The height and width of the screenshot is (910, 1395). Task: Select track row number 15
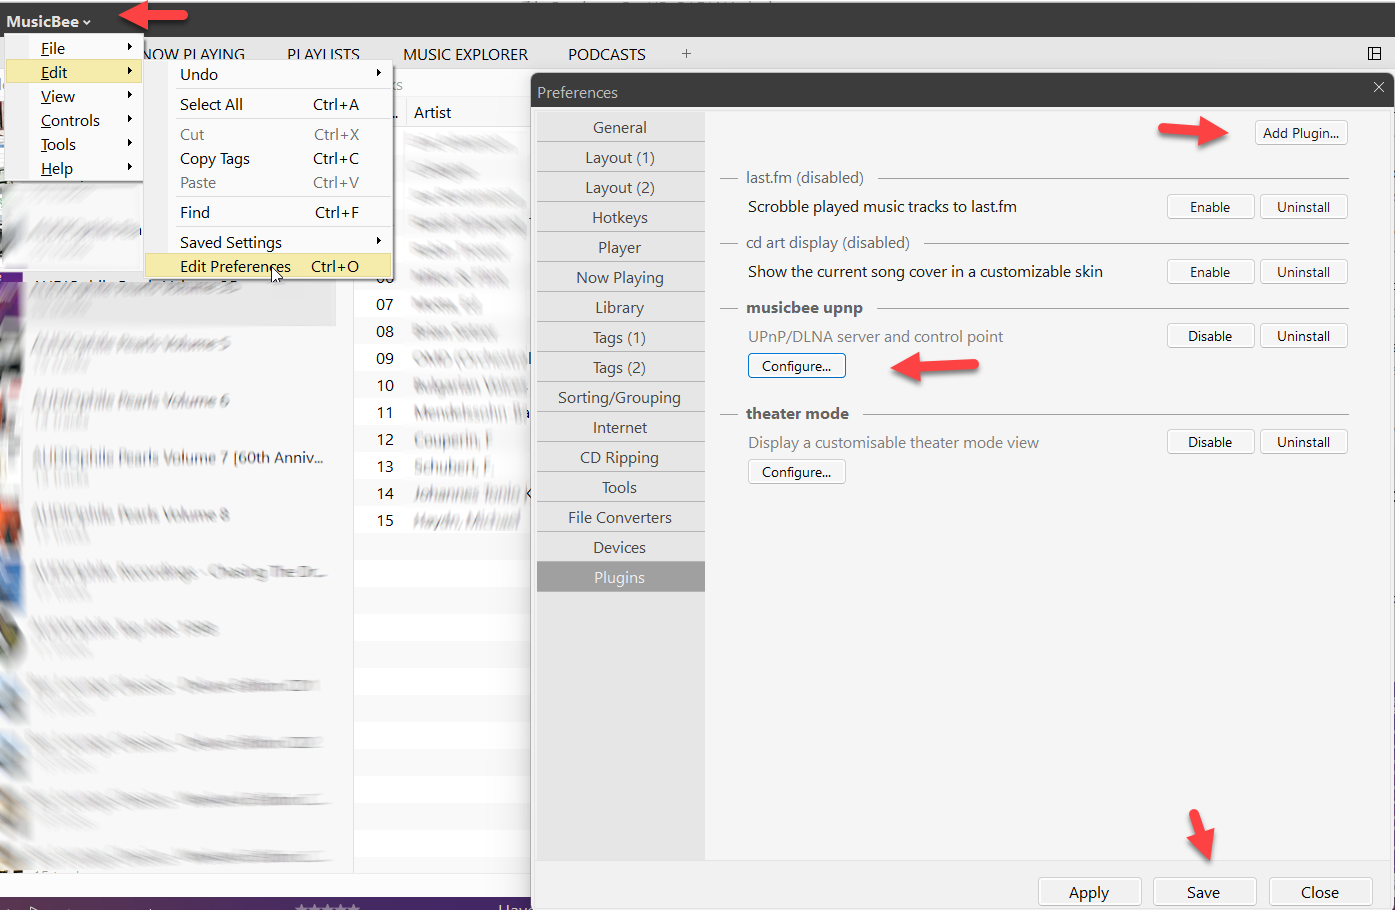click(441, 520)
